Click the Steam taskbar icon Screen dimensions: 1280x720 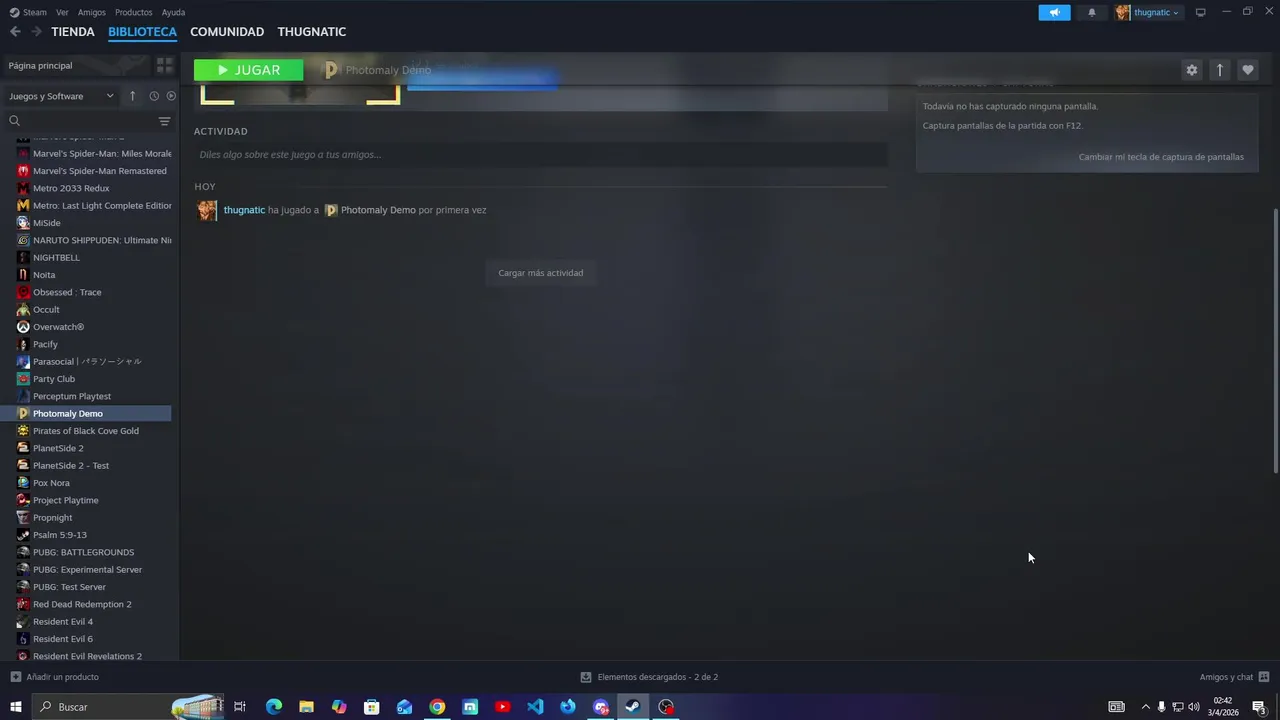click(x=633, y=707)
